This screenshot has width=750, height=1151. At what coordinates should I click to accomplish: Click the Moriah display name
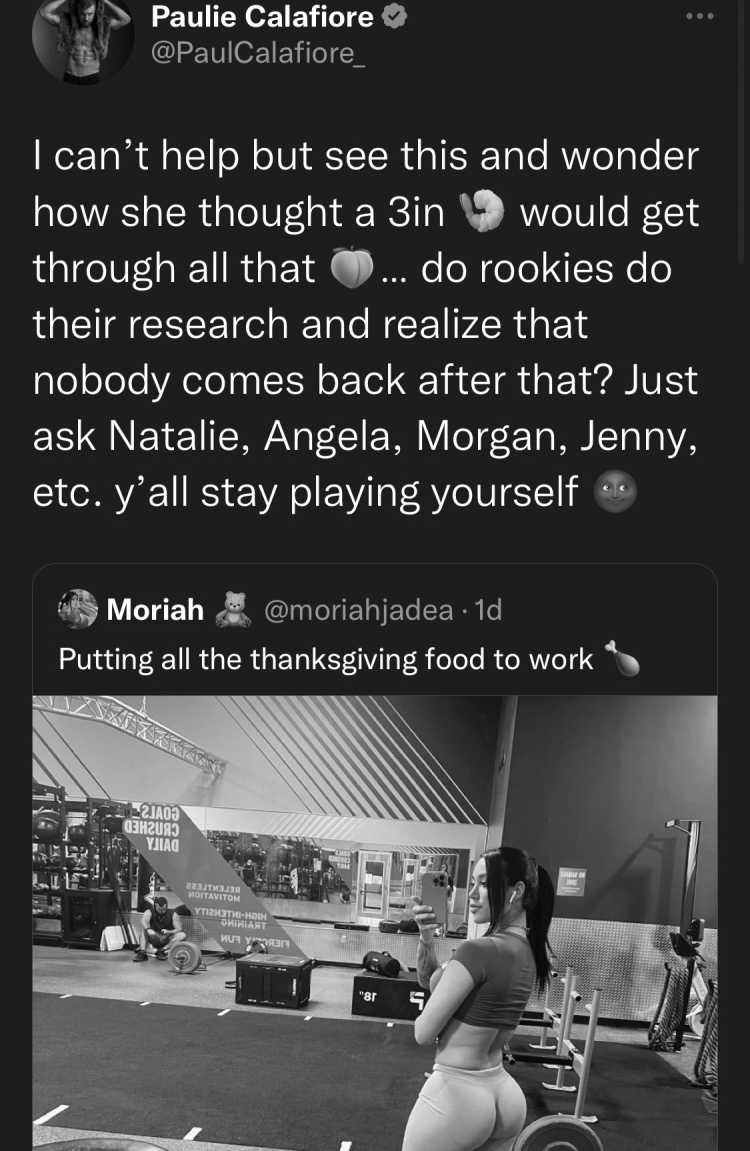156,610
